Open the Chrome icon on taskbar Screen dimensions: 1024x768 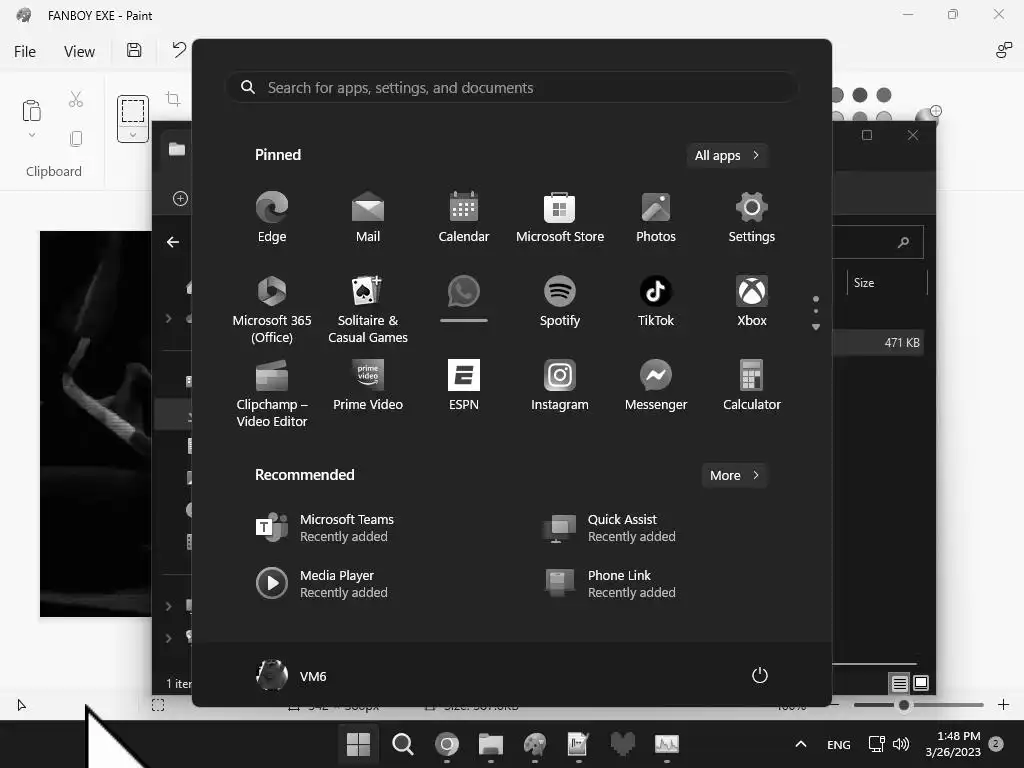447,744
